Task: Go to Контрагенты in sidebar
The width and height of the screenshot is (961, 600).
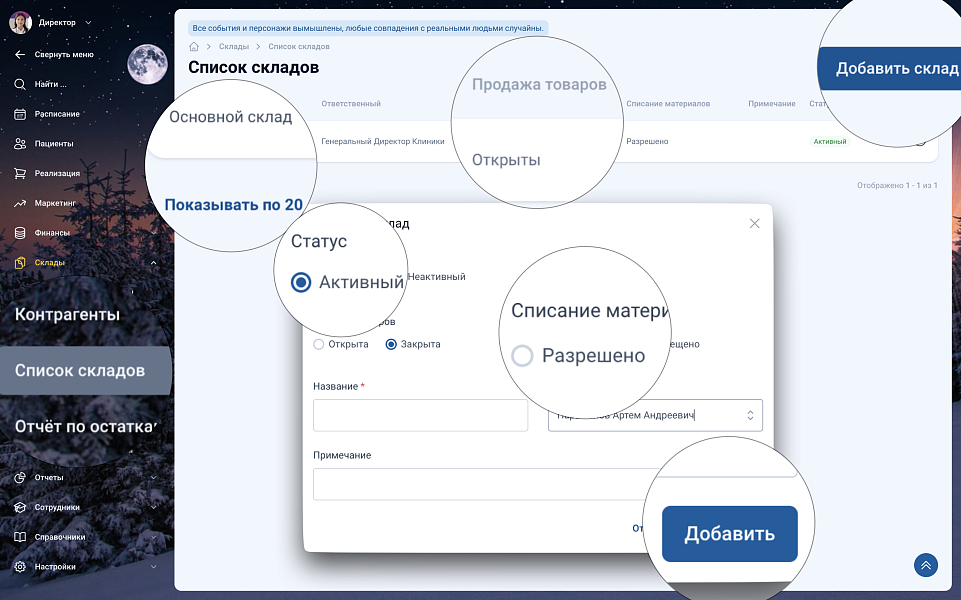Action: point(67,315)
